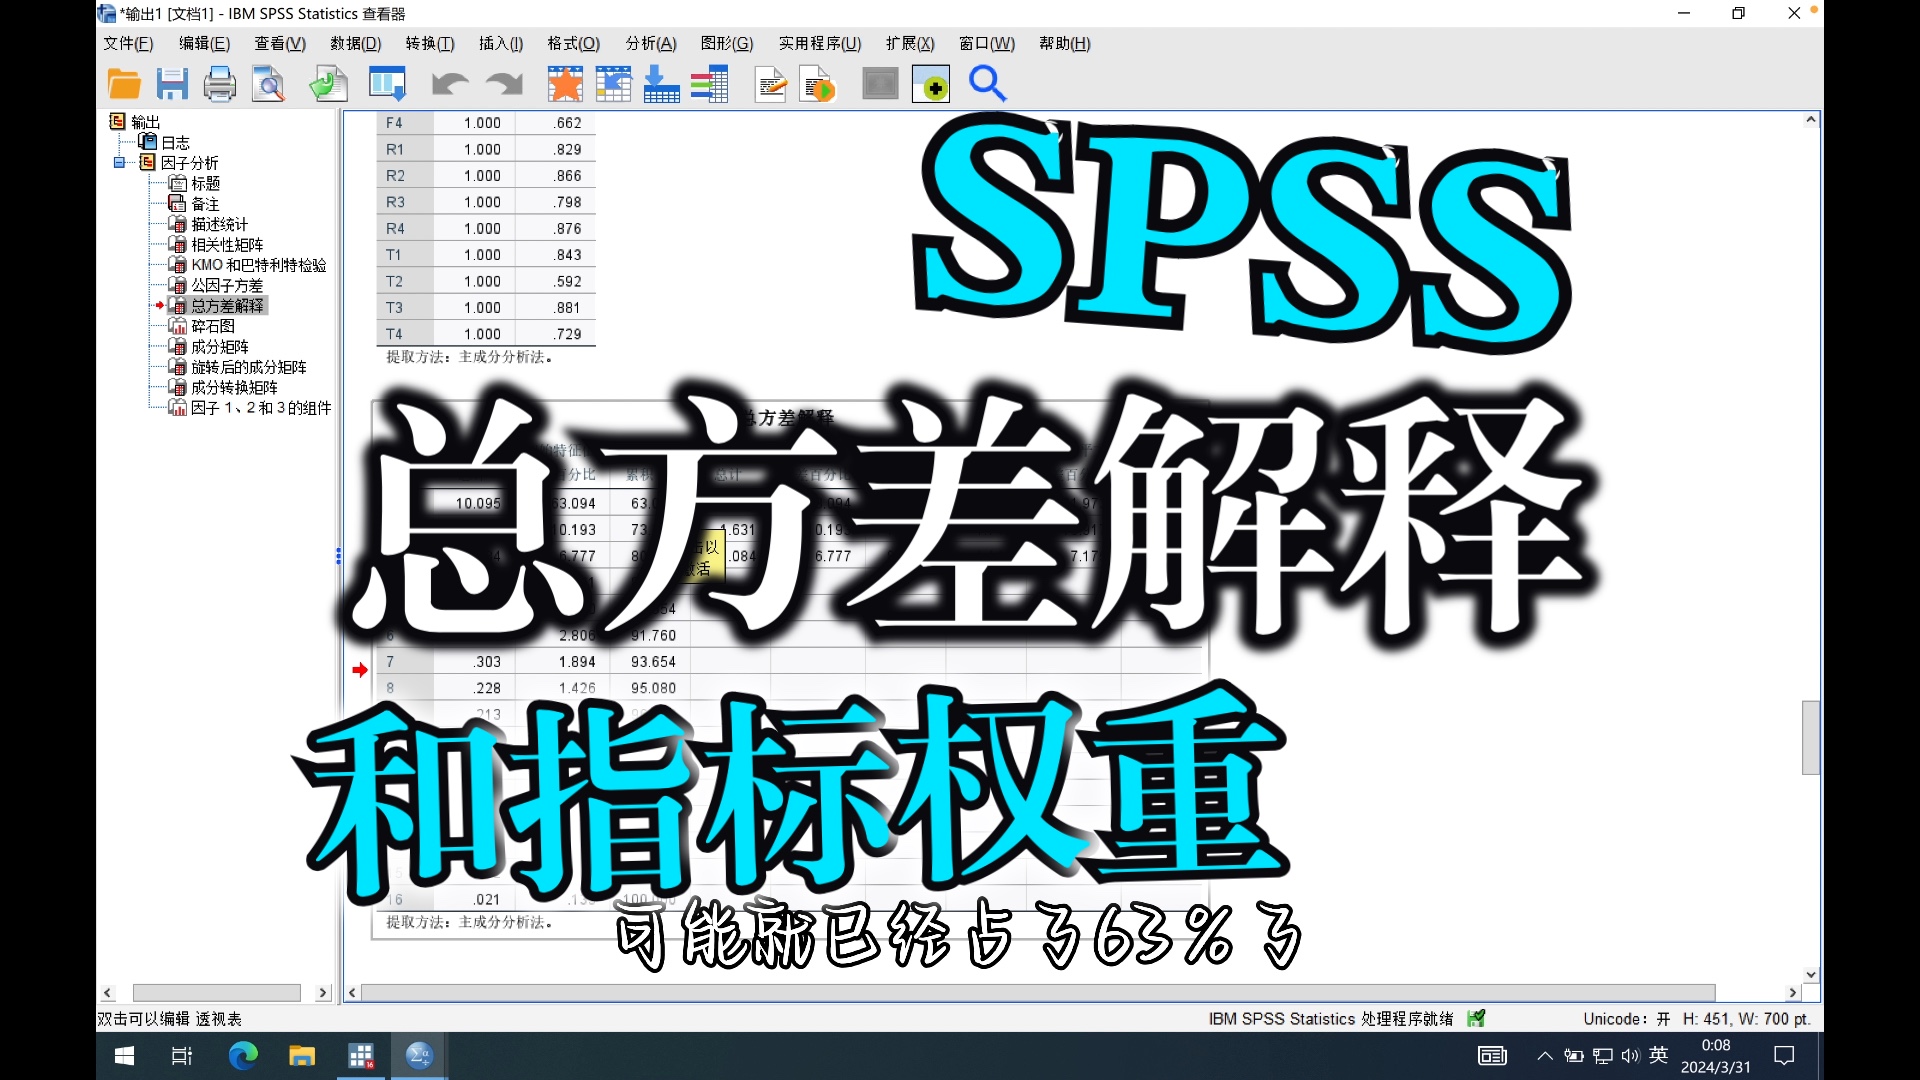Open the 帮助 menu
Image resolution: width=1920 pixels, height=1080 pixels.
coord(1065,44)
